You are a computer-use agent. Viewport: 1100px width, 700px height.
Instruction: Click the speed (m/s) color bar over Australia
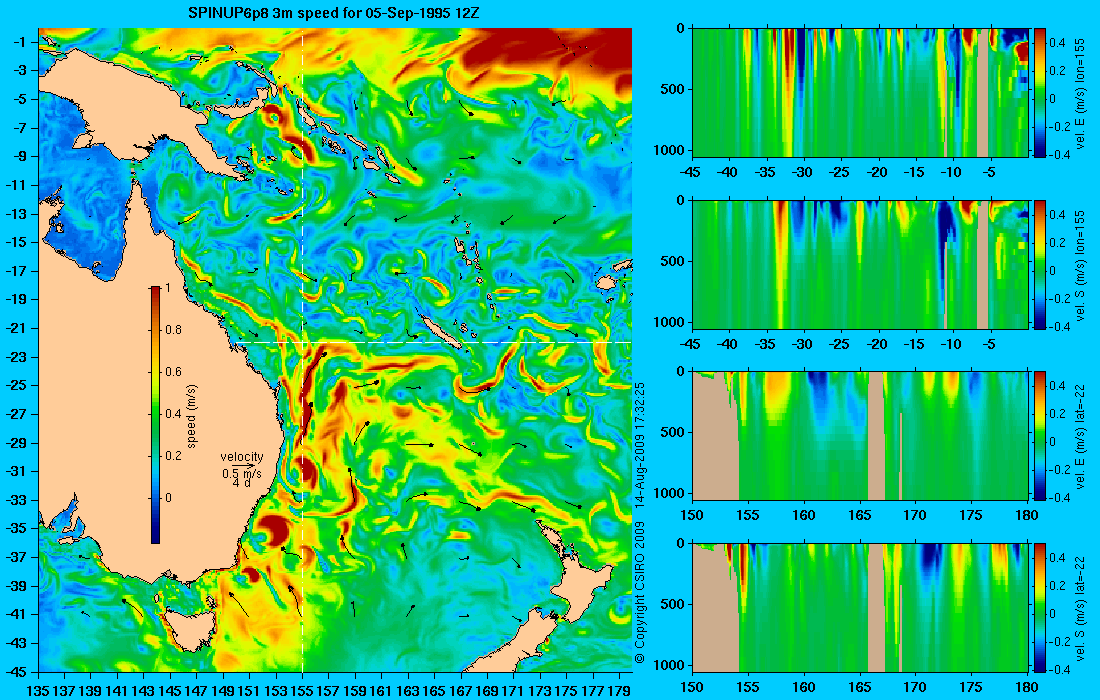click(x=156, y=415)
